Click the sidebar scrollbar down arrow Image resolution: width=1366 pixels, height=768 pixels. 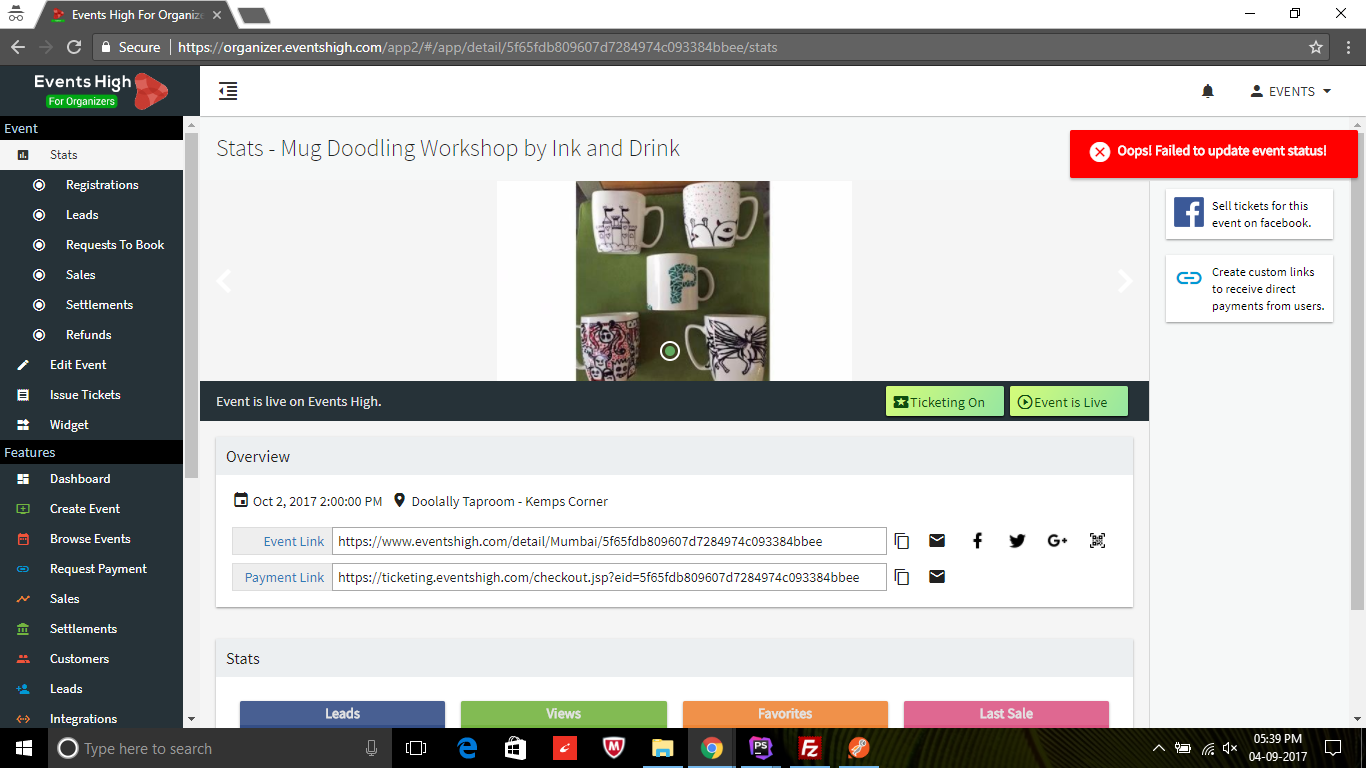point(191,719)
